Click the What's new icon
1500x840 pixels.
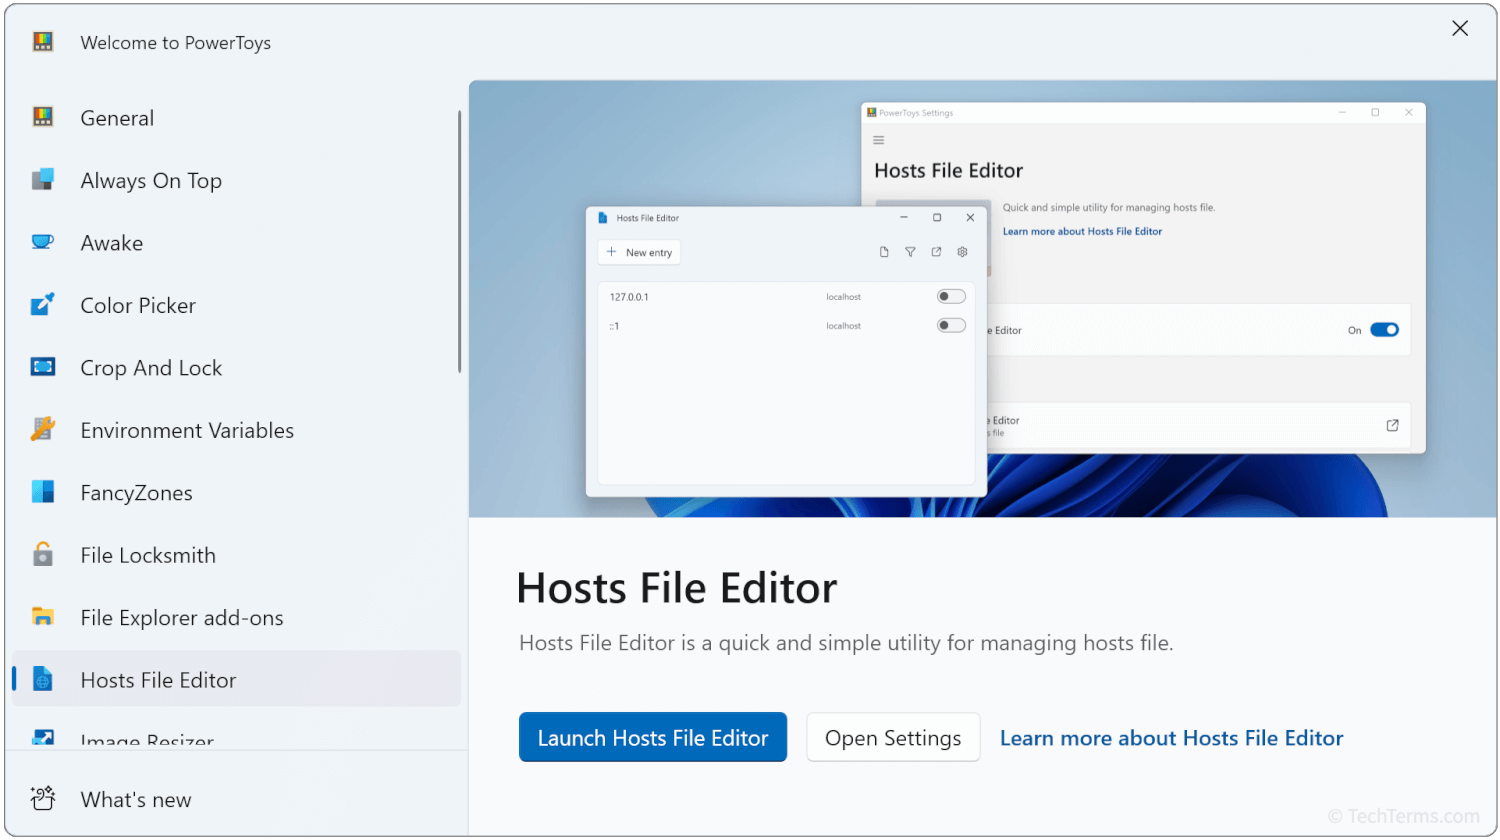[x=43, y=798]
